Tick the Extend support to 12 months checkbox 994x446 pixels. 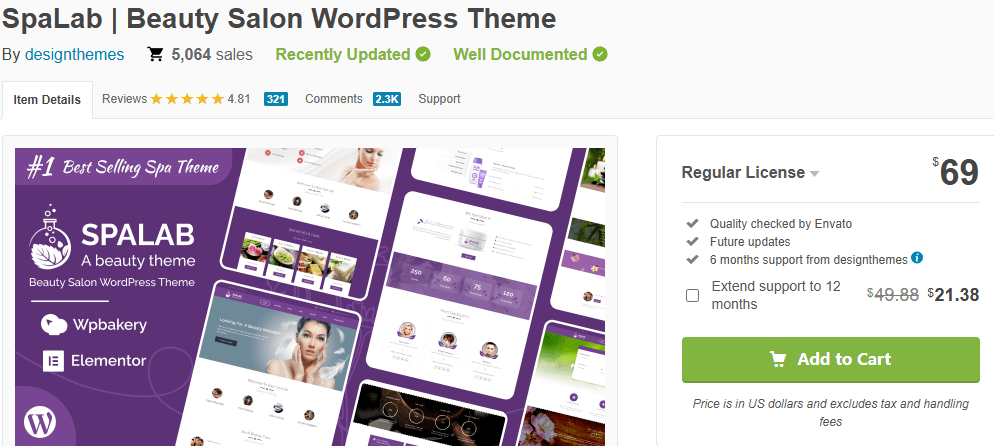693,295
